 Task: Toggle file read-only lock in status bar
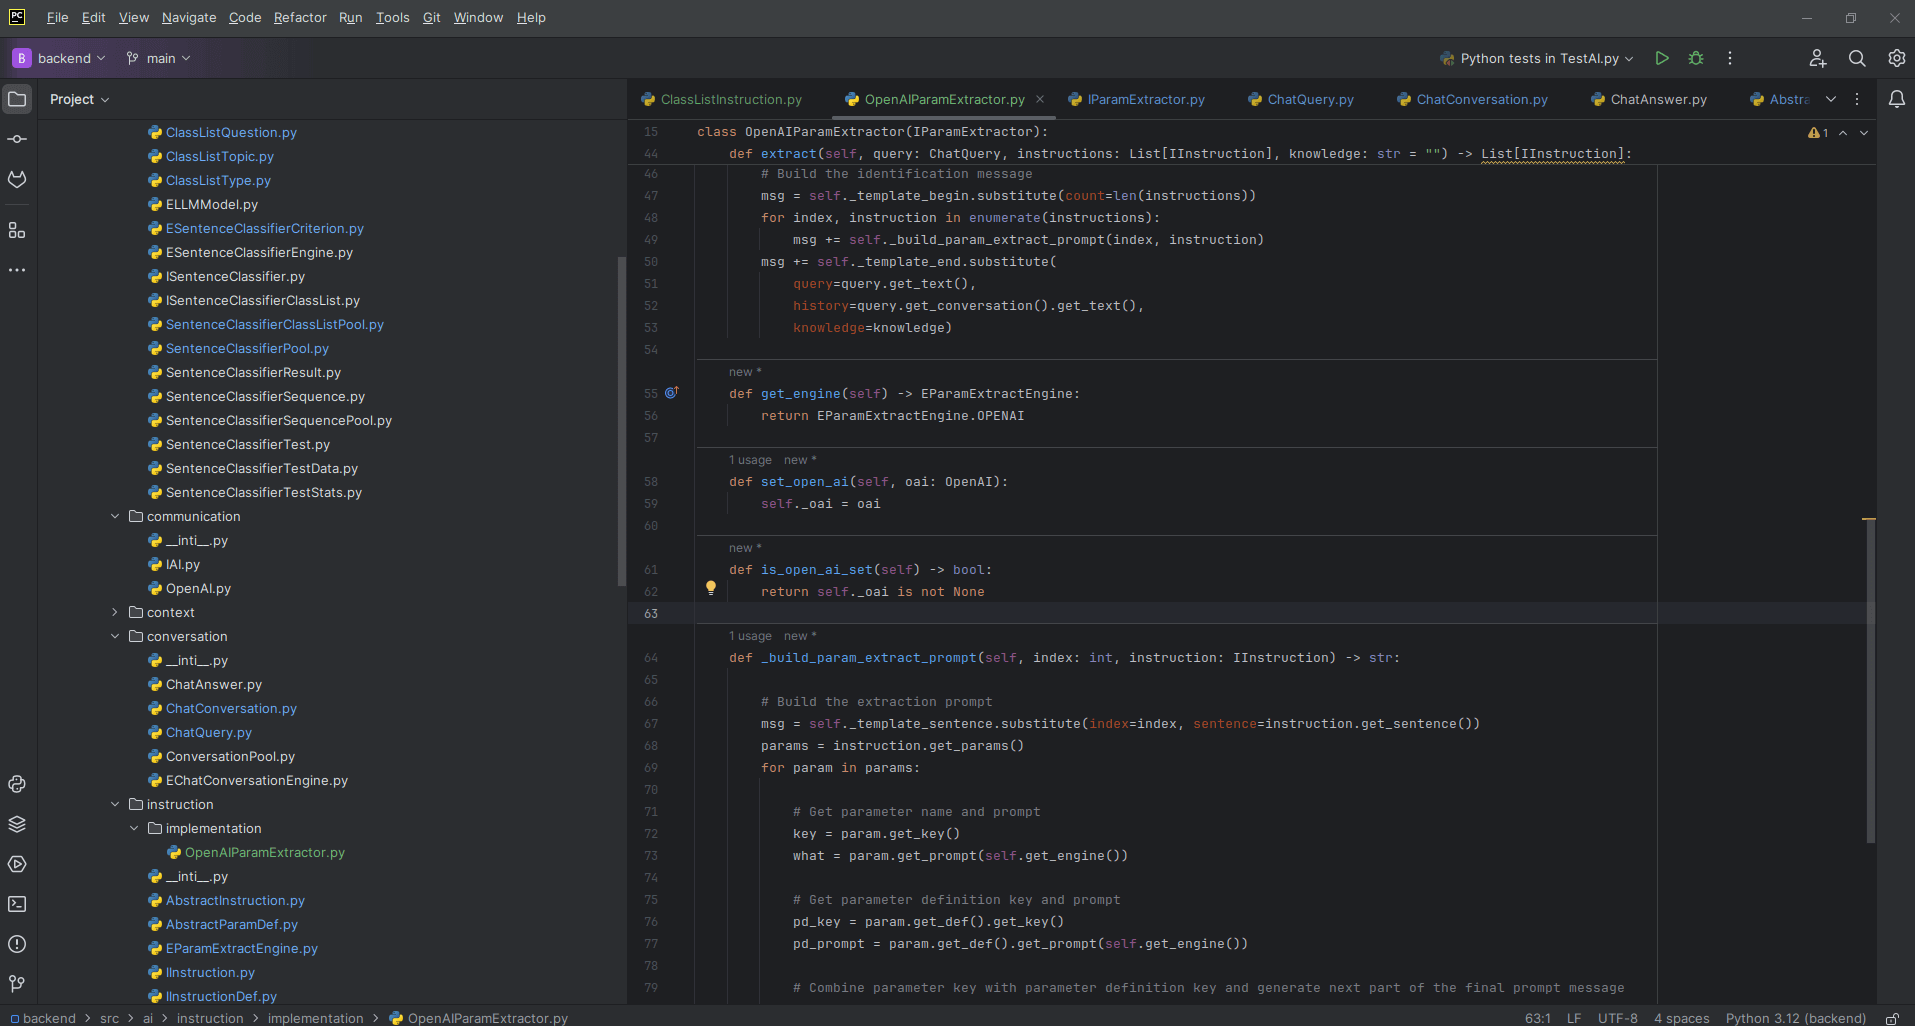[1892, 1018]
